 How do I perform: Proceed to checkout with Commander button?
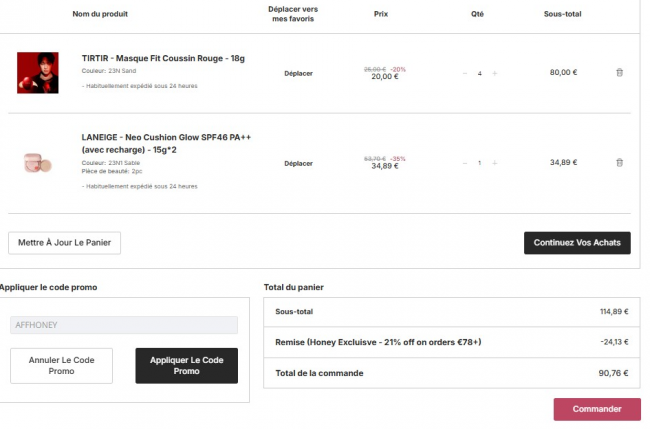[x=596, y=409]
